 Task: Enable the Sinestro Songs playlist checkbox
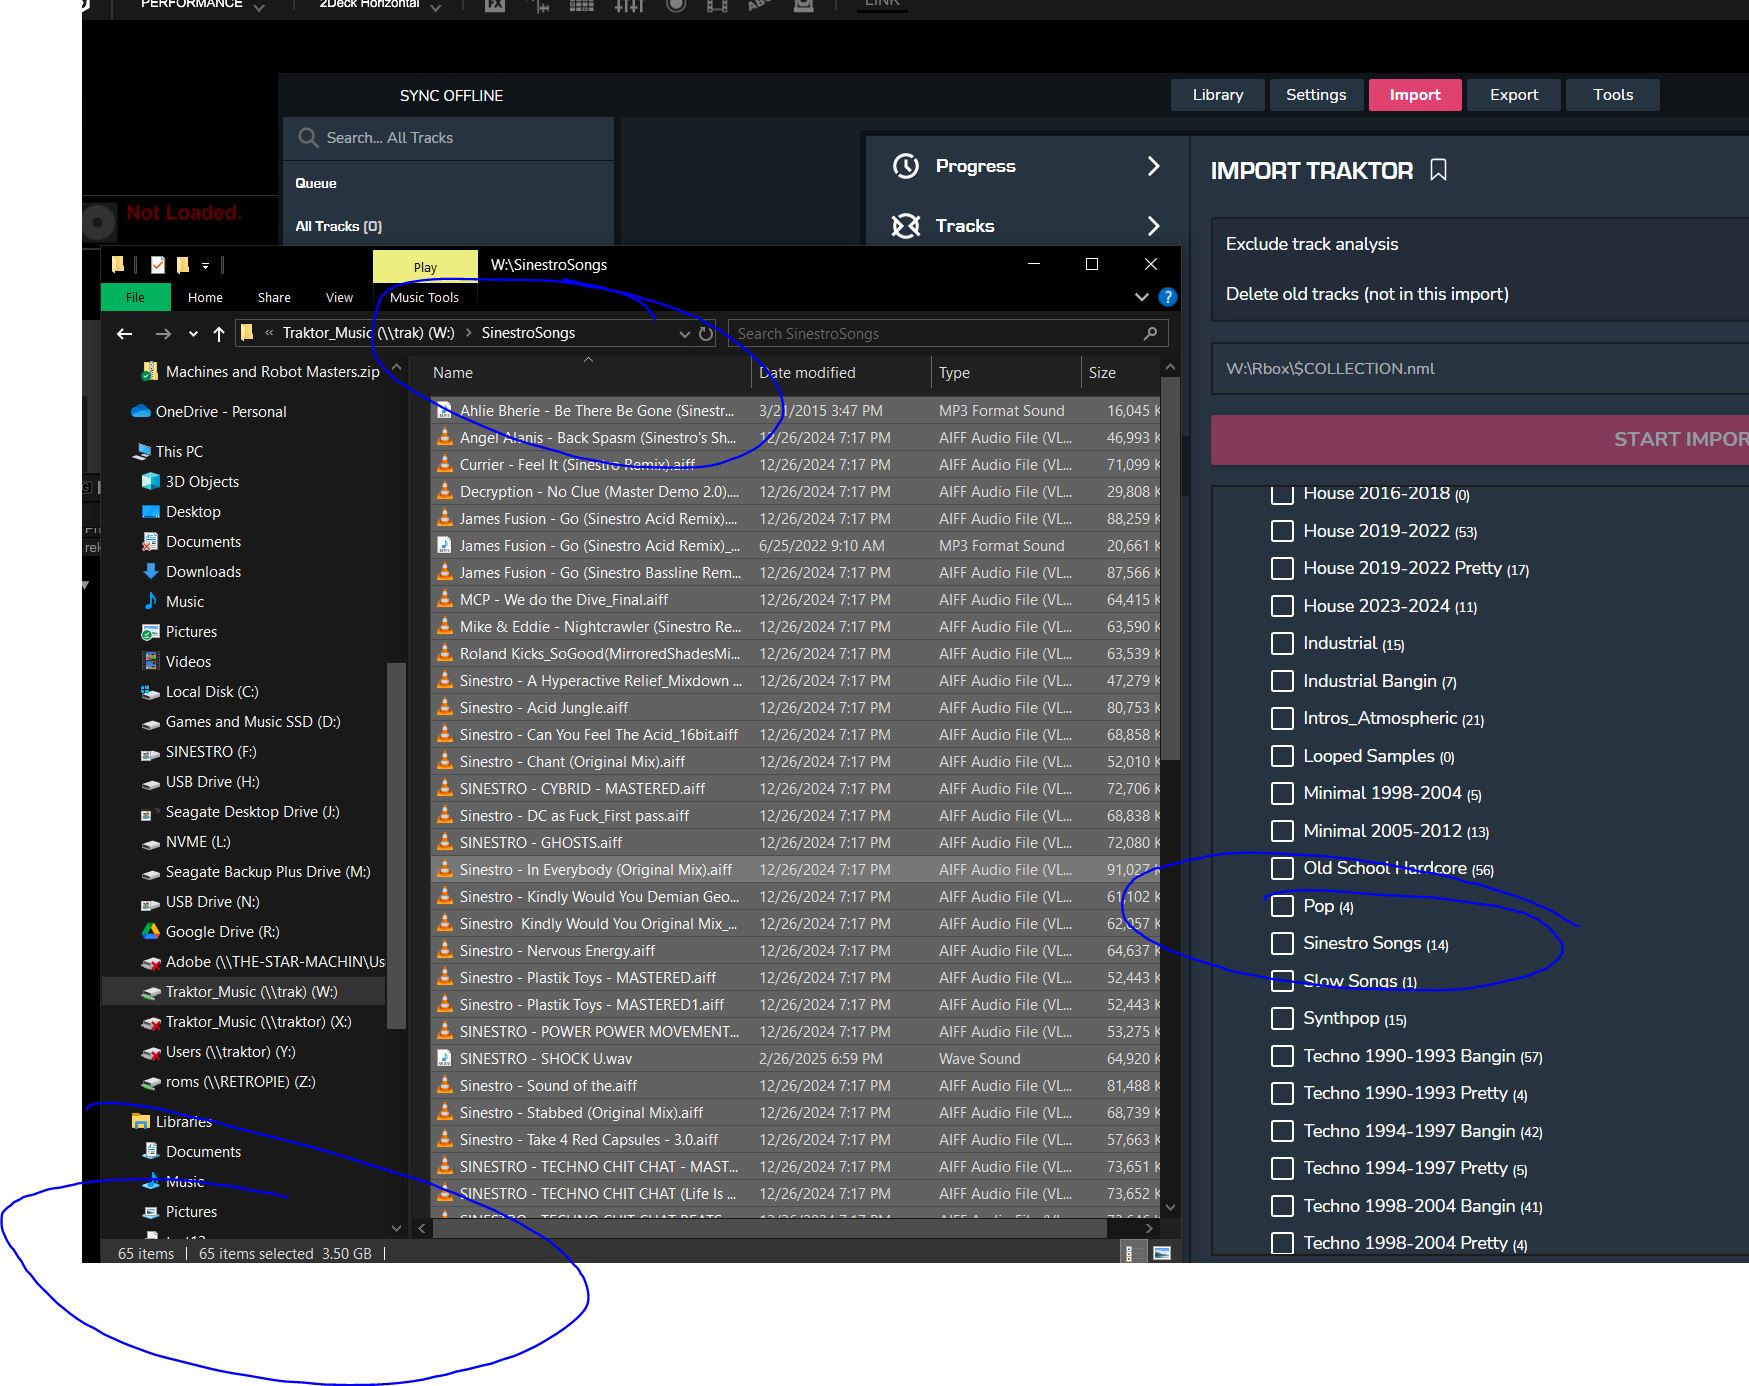[x=1281, y=943]
